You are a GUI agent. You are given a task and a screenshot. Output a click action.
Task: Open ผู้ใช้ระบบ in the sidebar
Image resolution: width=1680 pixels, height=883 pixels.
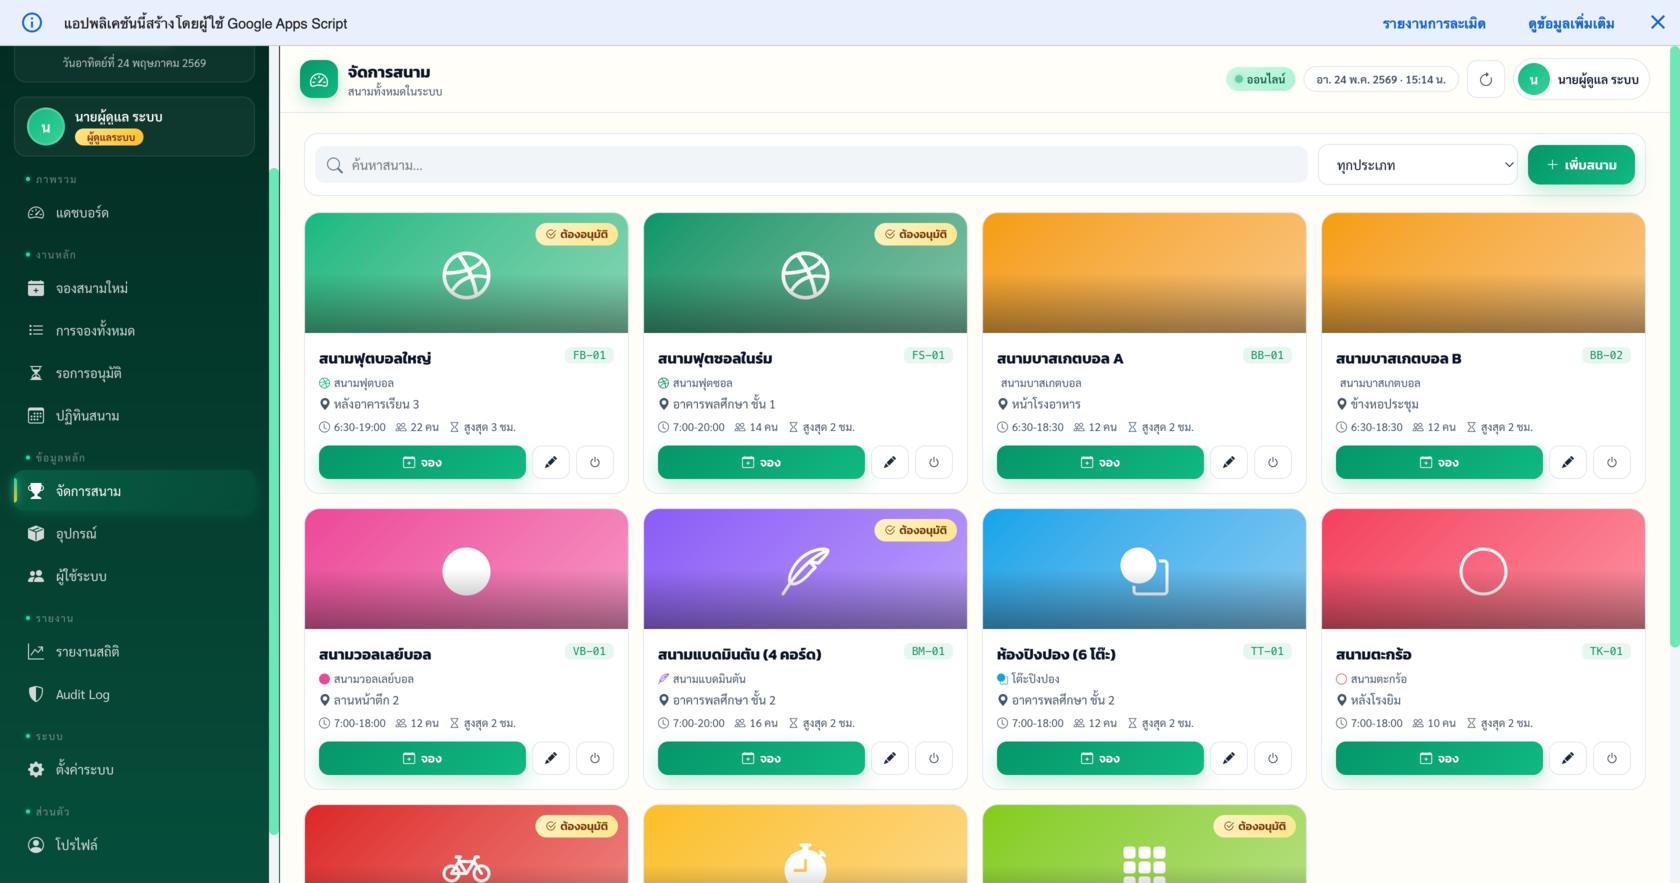(135, 576)
